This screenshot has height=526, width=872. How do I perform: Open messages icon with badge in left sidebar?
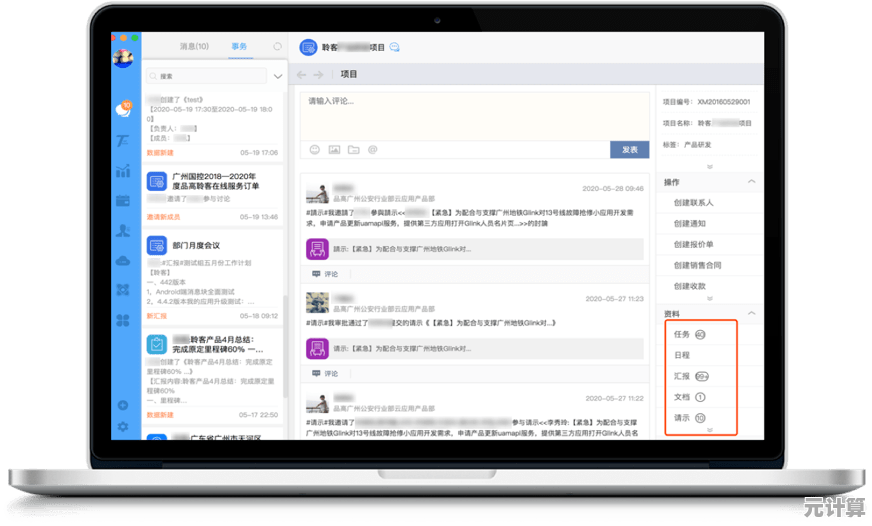pyautogui.click(x=124, y=109)
